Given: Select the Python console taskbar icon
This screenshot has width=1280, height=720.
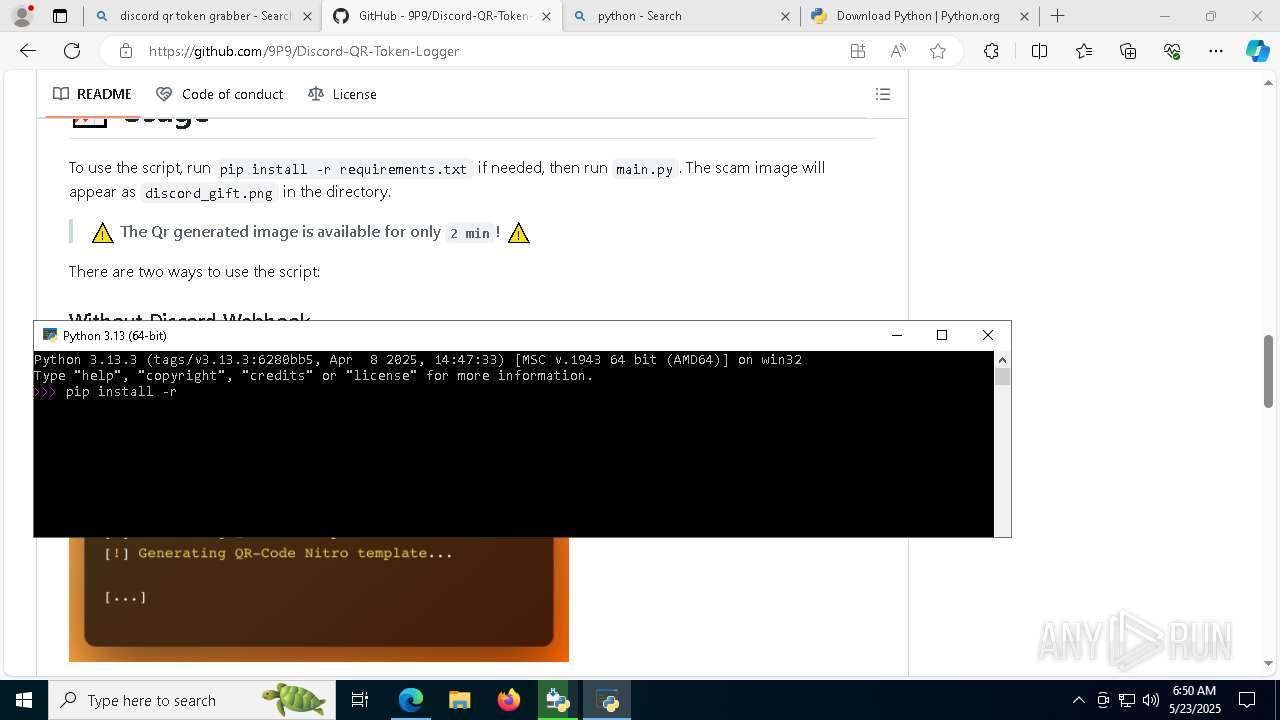Looking at the screenshot, I should tap(607, 700).
